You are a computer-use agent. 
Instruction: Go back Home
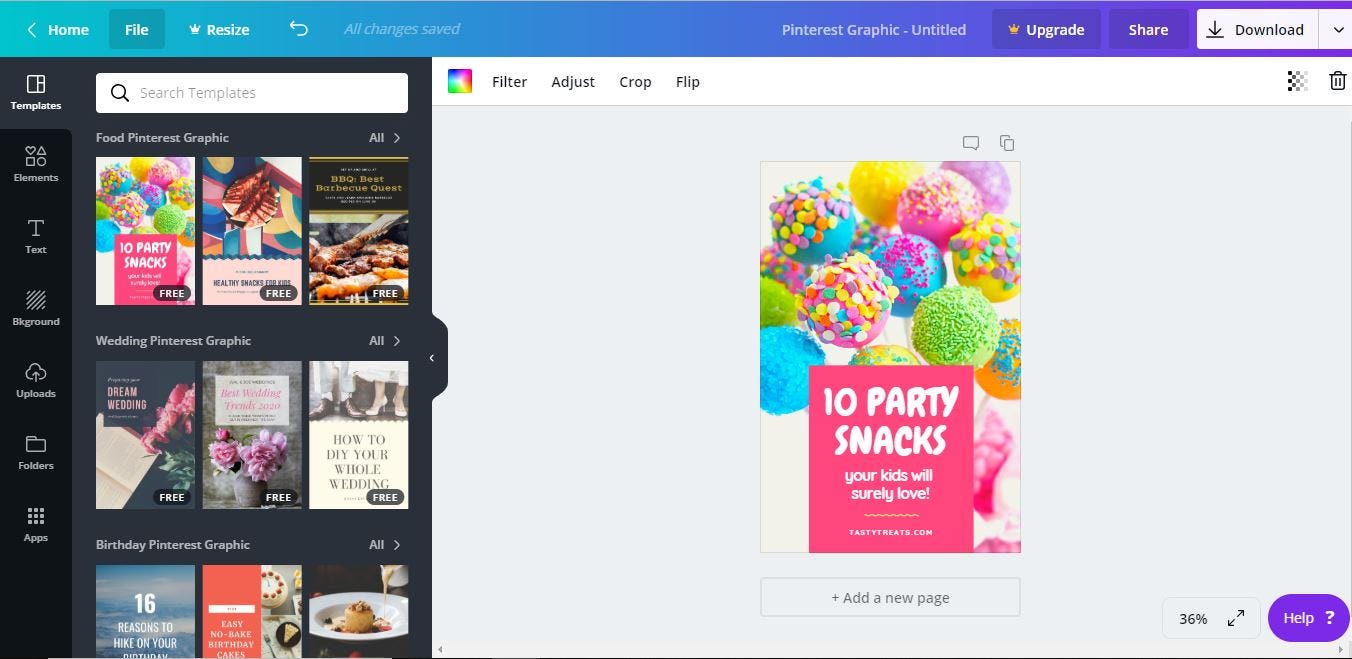coord(58,29)
